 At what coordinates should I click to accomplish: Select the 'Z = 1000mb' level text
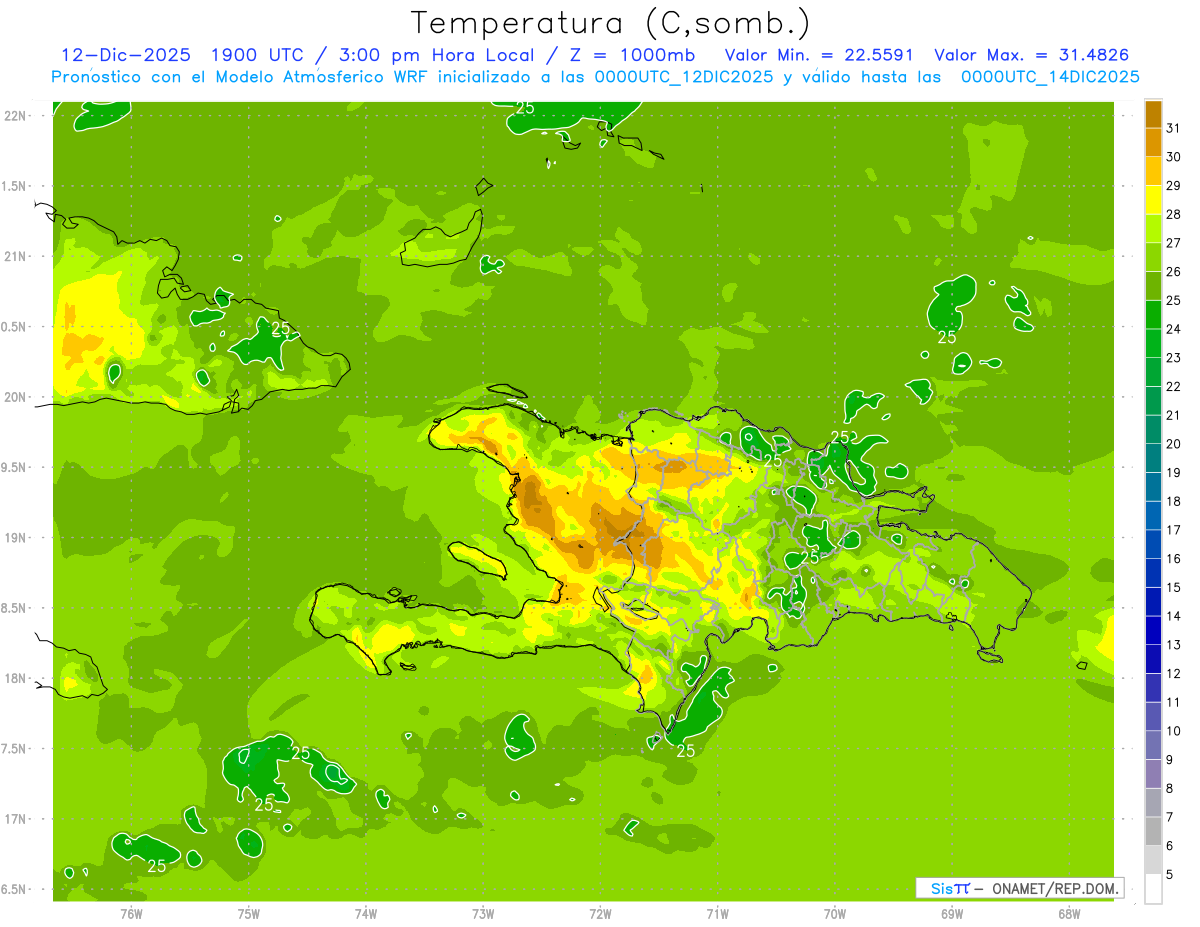[634, 54]
